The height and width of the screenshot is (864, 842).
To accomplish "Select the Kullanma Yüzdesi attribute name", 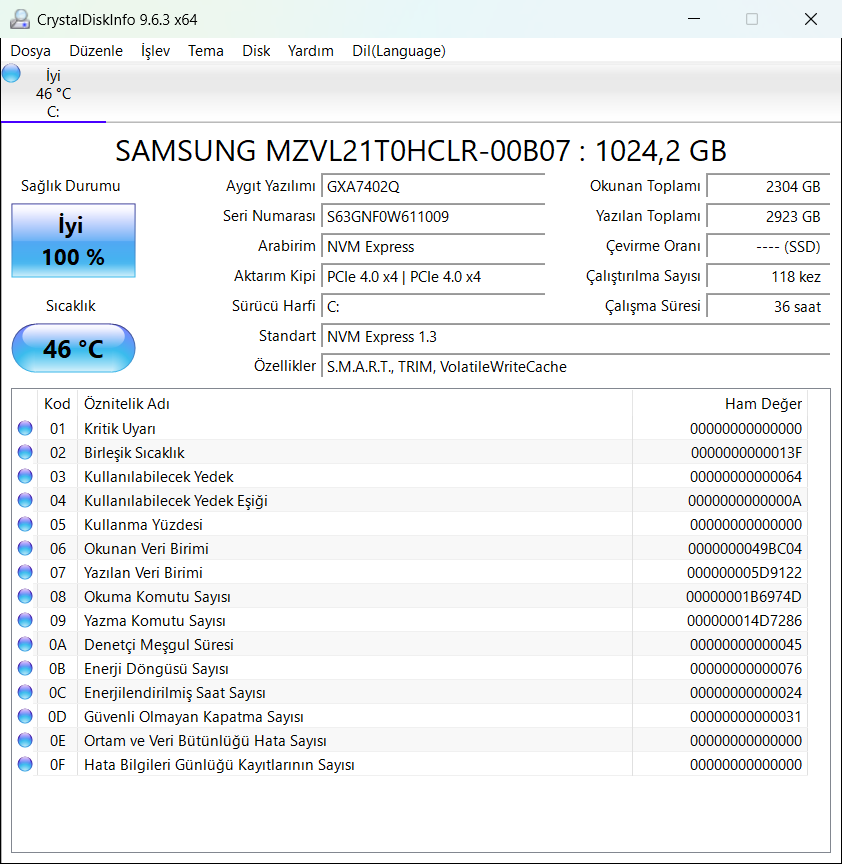I will [x=143, y=525].
